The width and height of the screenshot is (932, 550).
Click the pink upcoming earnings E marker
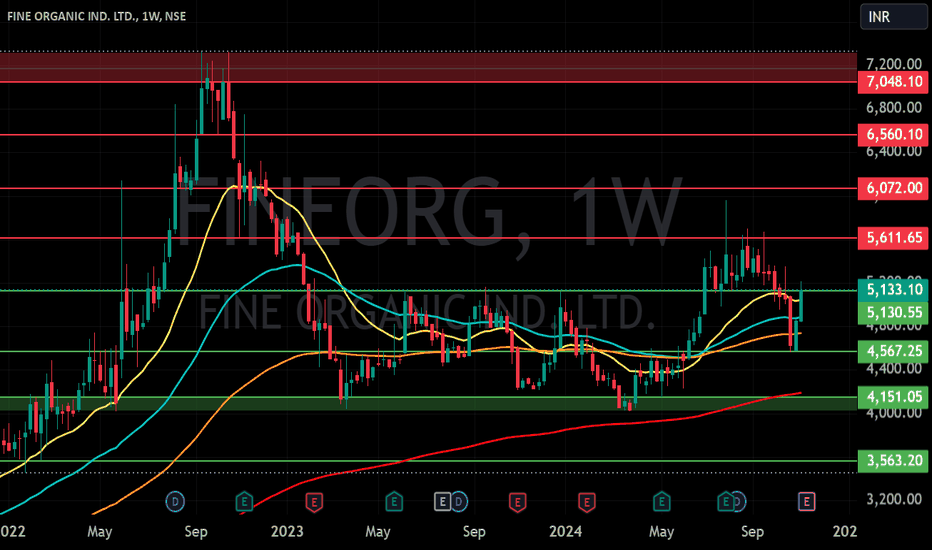pyautogui.click(x=806, y=502)
